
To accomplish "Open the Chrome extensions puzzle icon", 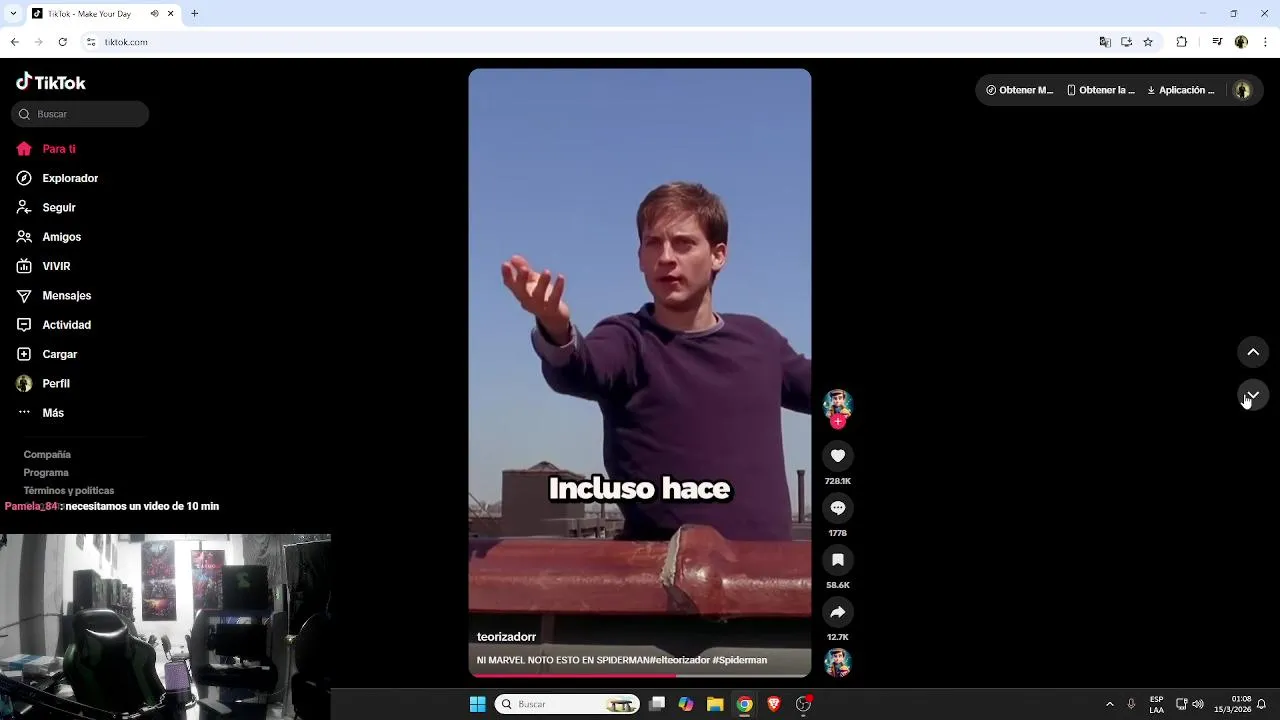I will (1181, 42).
